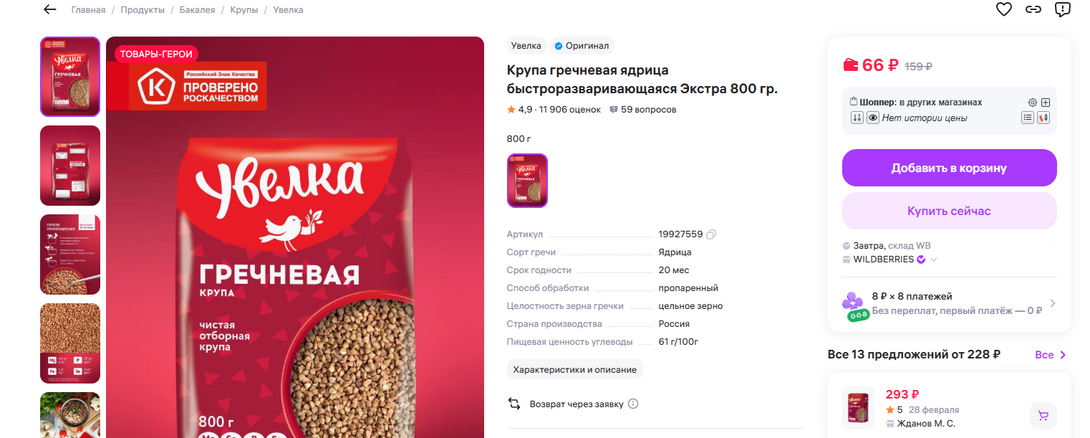Image resolution: width=1090 pixels, height=438 pixels.
Task: Copy product link with chain icon
Action: [1033, 10]
